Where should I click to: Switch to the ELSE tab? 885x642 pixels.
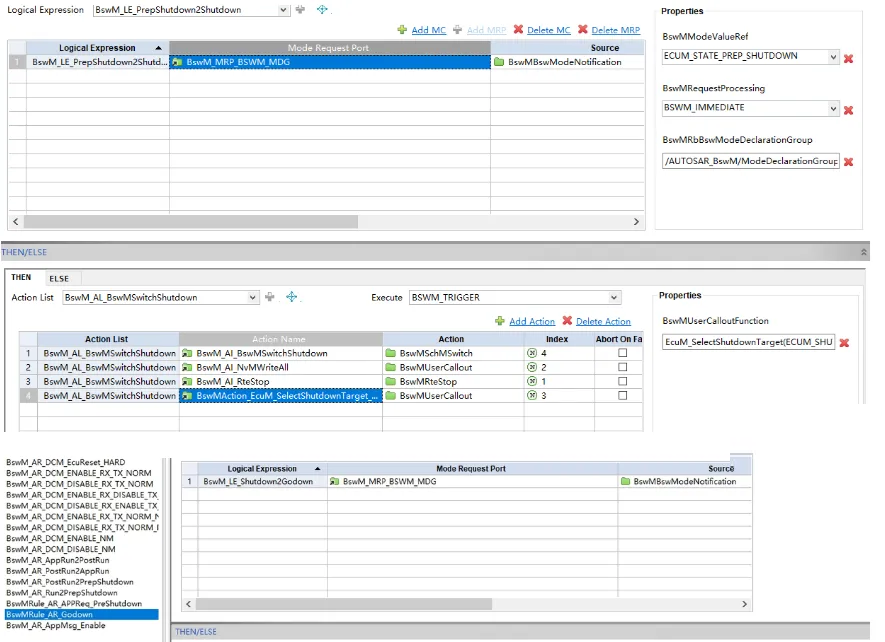pos(59,278)
